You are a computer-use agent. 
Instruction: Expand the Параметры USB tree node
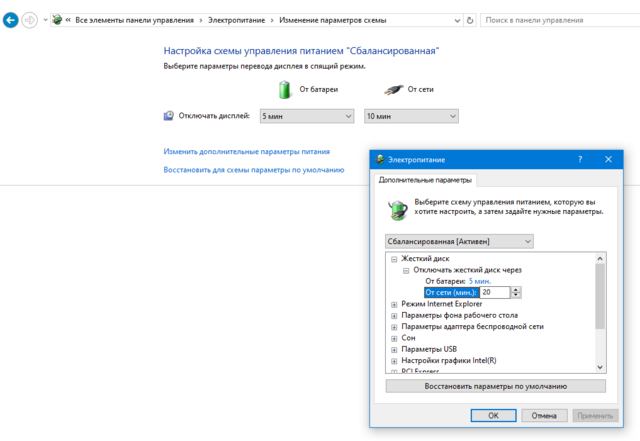pos(395,349)
